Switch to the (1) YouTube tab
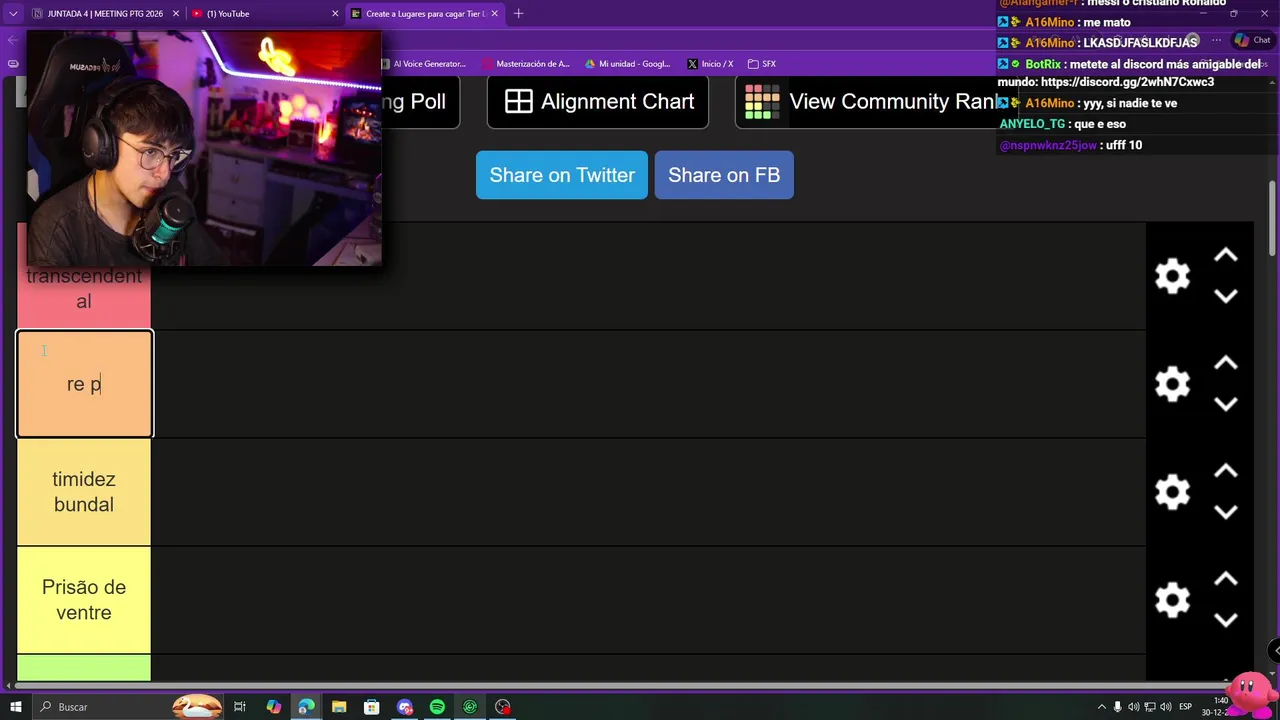Screen dimensions: 1280x720 click(x=266, y=14)
